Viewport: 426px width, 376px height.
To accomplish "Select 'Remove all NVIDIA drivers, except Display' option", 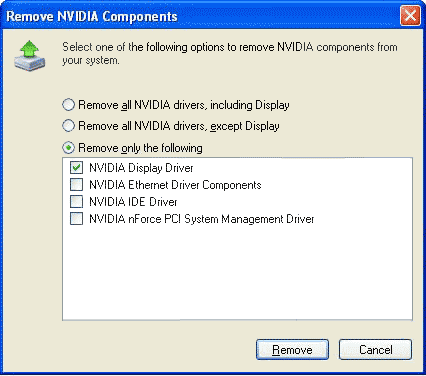I will click(x=68, y=126).
